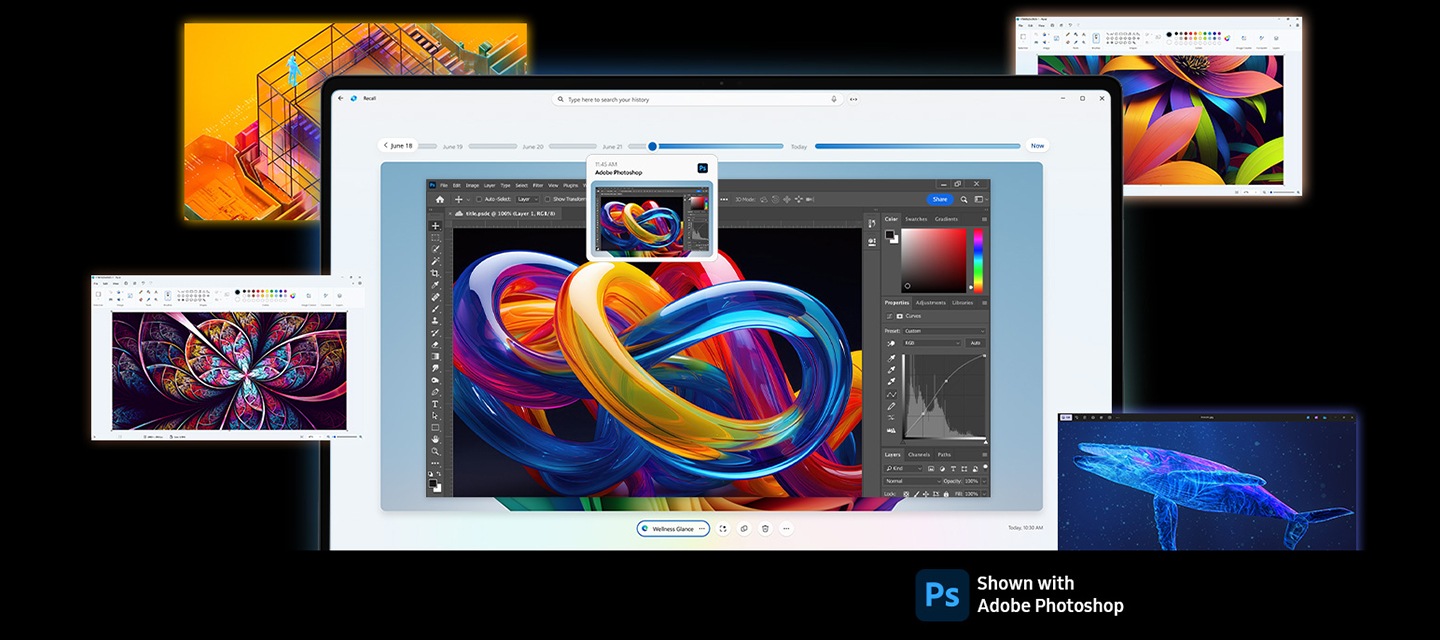
Task: Choose the Gradient tool
Action: point(435,356)
